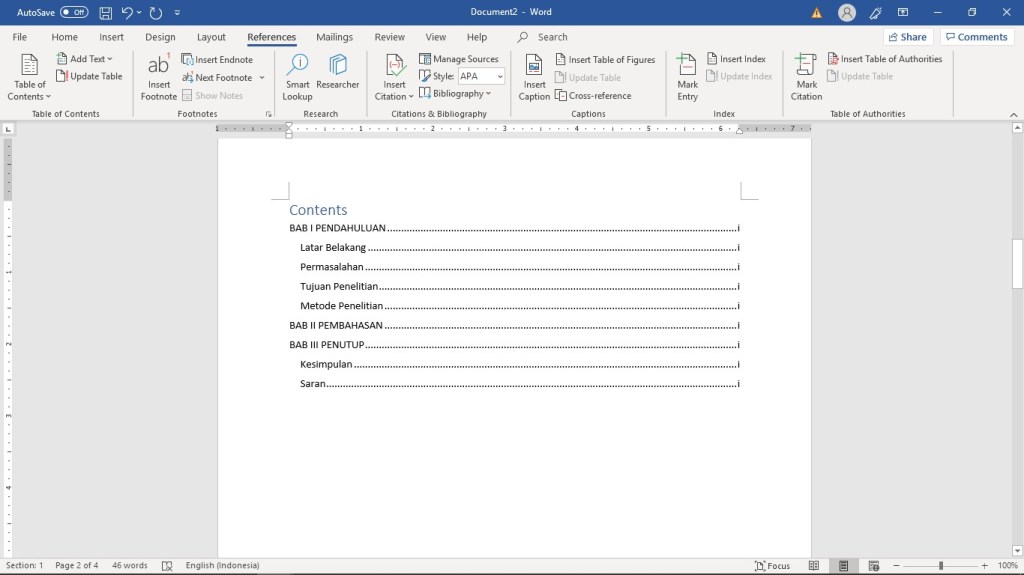
Task: Click the Share button
Action: 907,37
